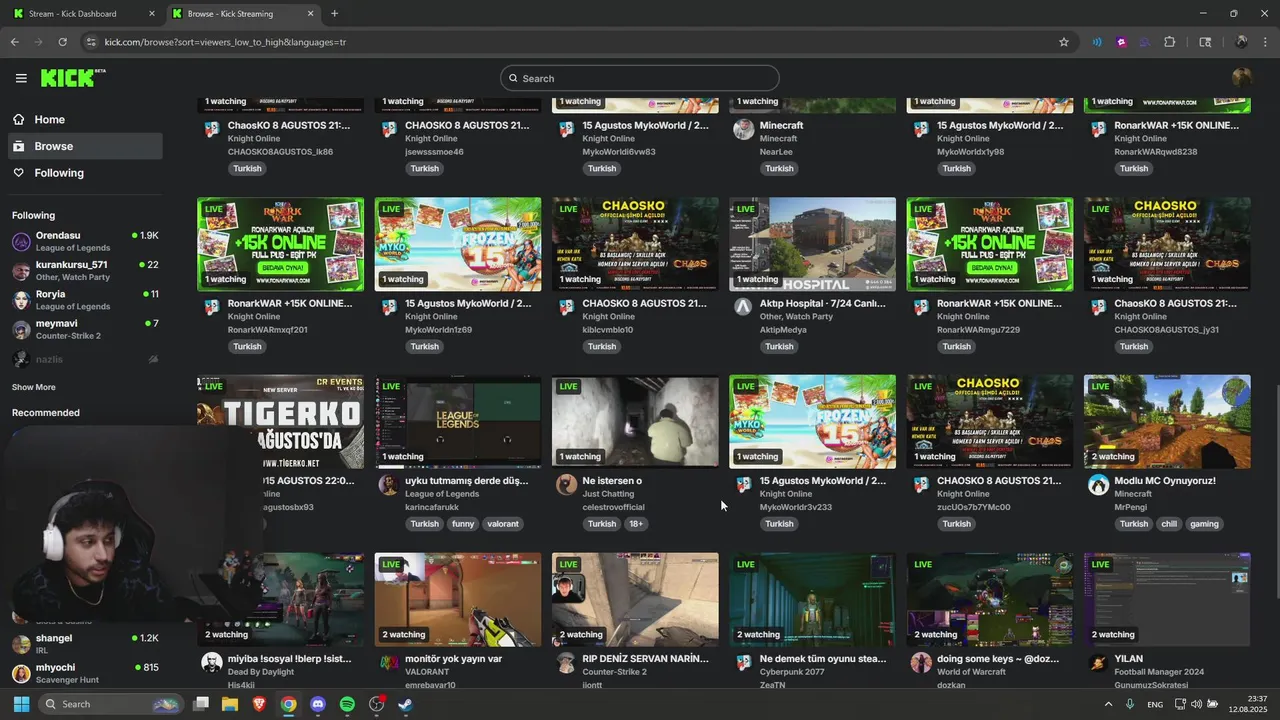Expand Show More under Following
This screenshot has width=1280, height=720.
pos(34,387)
